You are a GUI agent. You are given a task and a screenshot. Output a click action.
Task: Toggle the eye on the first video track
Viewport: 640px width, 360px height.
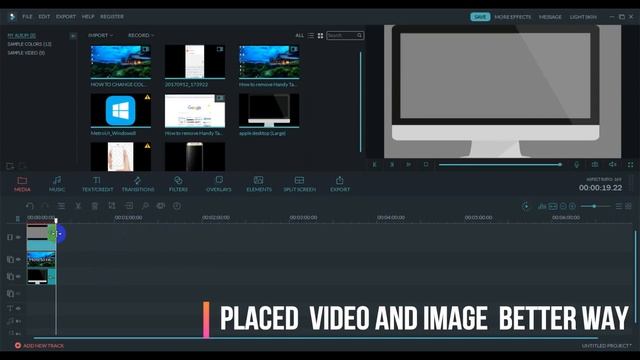tap(18, 237)
